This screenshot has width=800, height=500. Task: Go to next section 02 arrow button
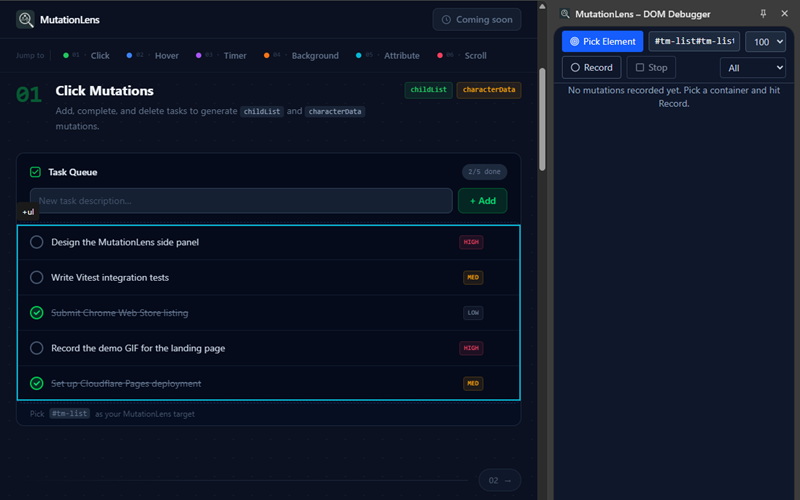click(x=499, y=480)
